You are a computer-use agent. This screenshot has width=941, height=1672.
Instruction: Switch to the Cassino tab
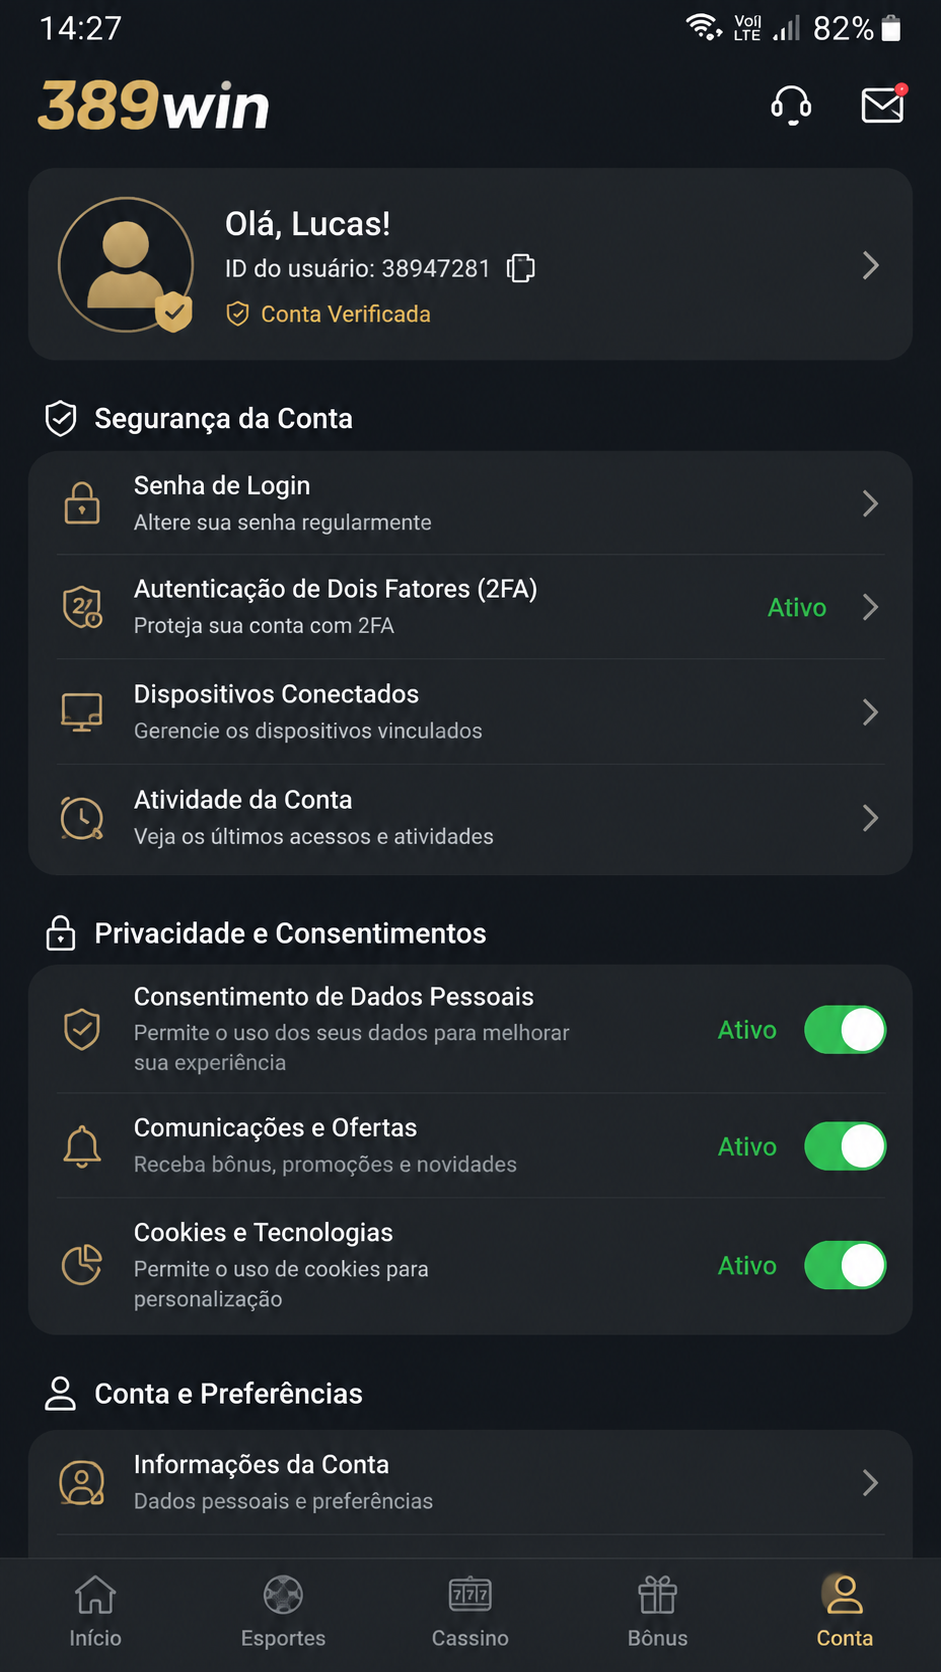click(470, 1612)
